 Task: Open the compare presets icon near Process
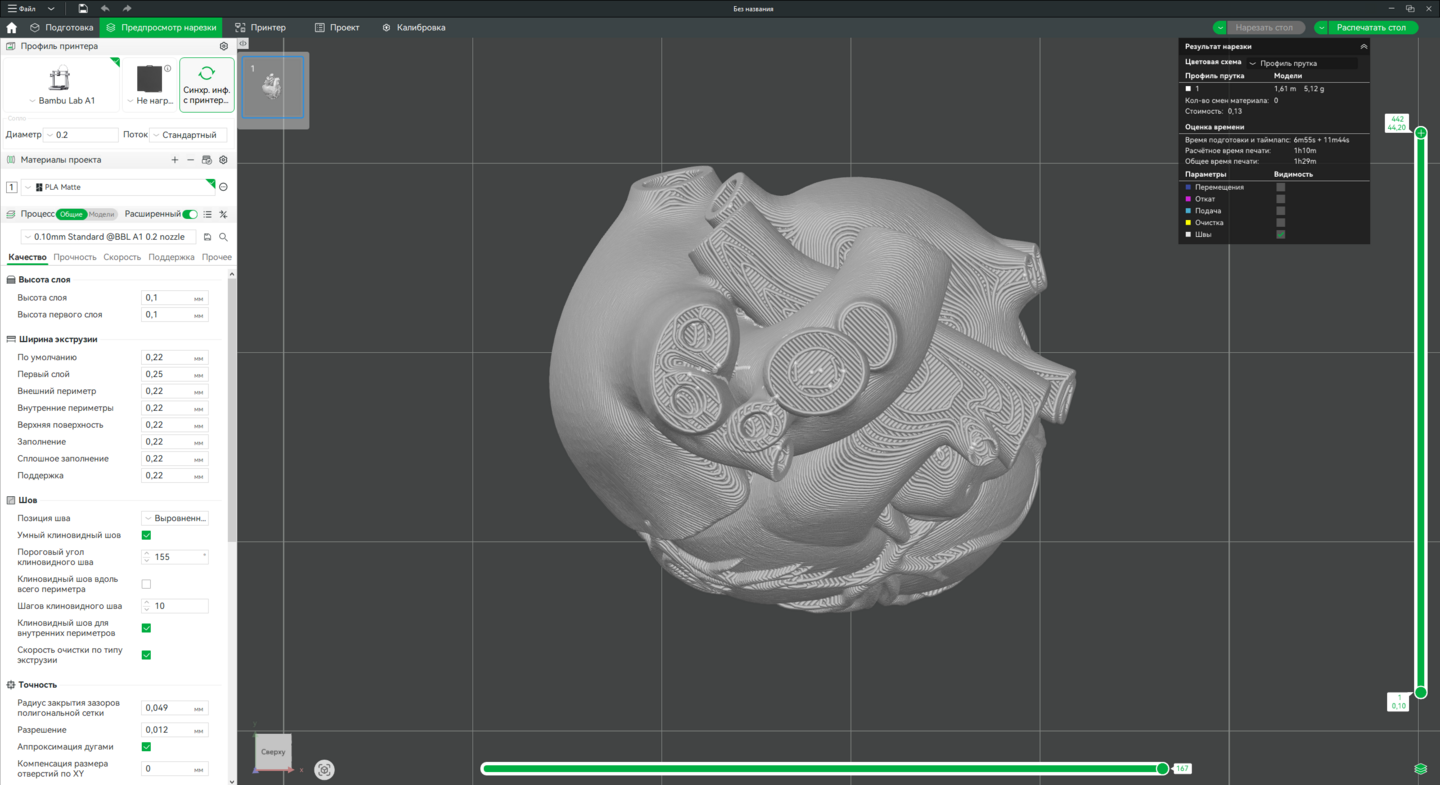pyautogui.click(x=223, y=214)
